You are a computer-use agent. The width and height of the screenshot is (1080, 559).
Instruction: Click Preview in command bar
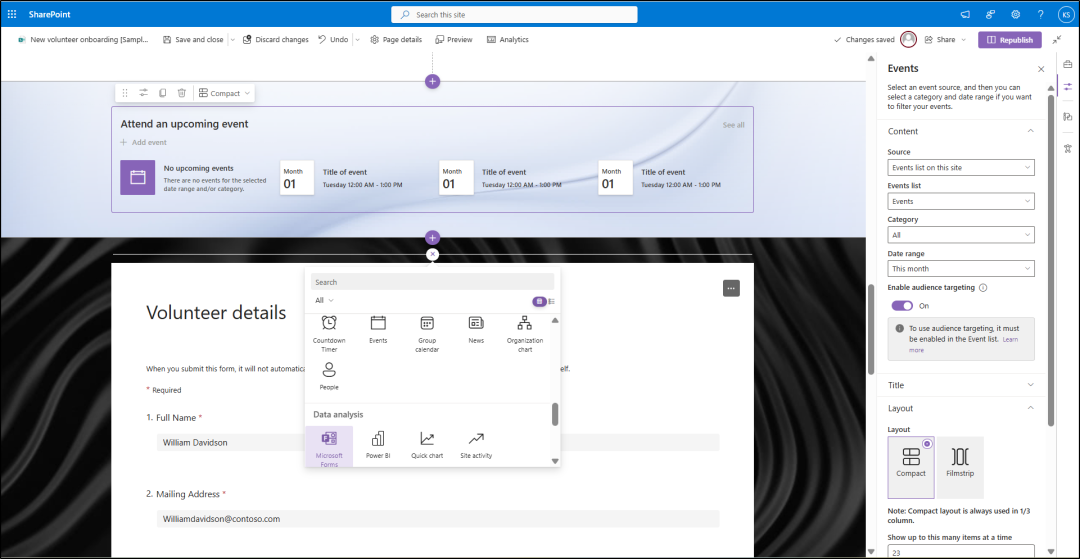(x=454, y=40)
